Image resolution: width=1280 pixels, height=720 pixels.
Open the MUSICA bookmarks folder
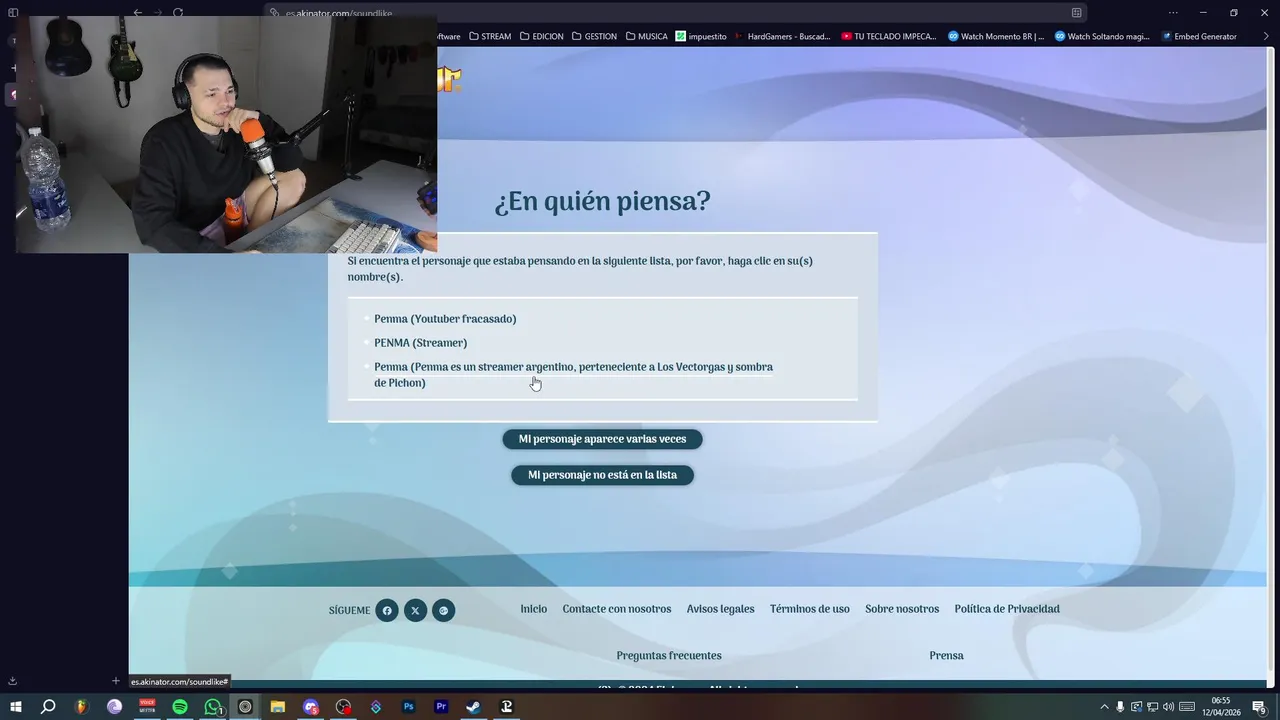pos(646,36)
